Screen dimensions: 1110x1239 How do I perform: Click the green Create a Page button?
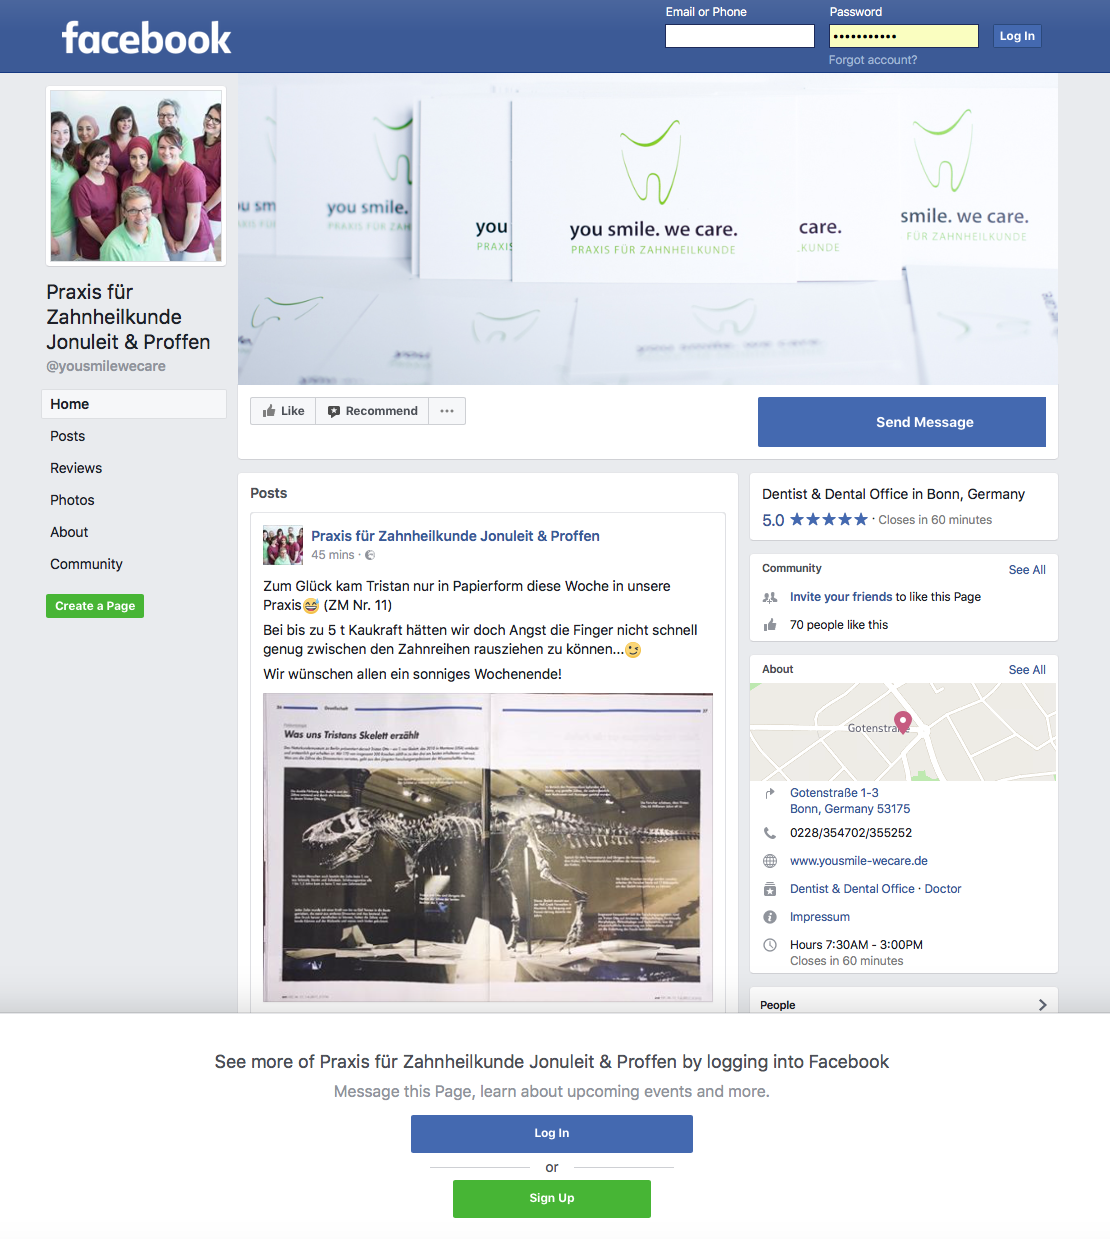coord(95,606)
